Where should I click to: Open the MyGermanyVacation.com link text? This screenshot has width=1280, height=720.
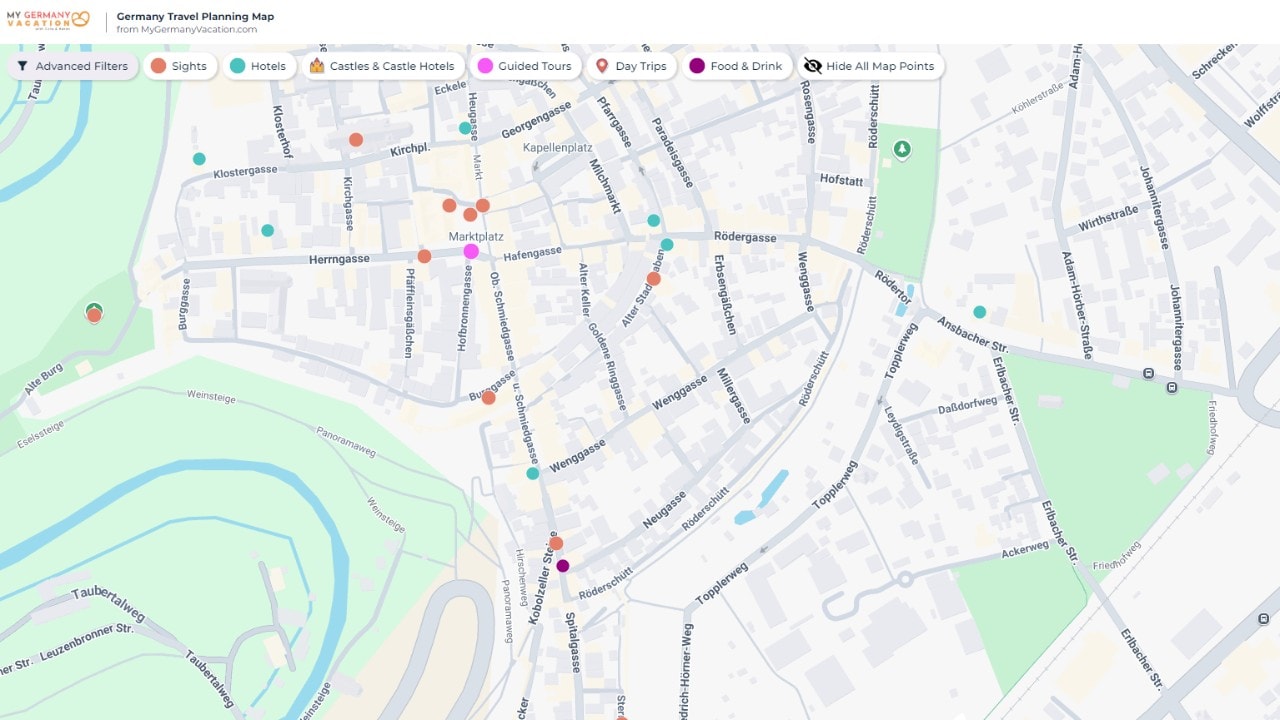(187, 29)
